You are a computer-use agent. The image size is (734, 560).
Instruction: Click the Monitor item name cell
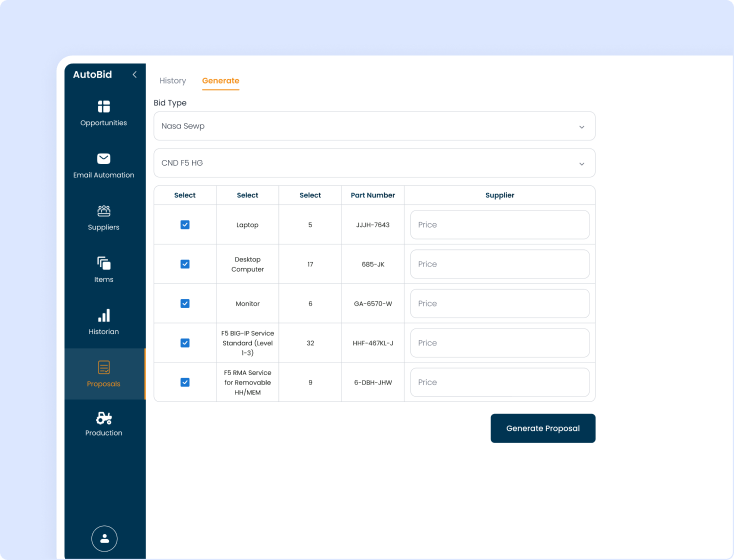(247, 303)
